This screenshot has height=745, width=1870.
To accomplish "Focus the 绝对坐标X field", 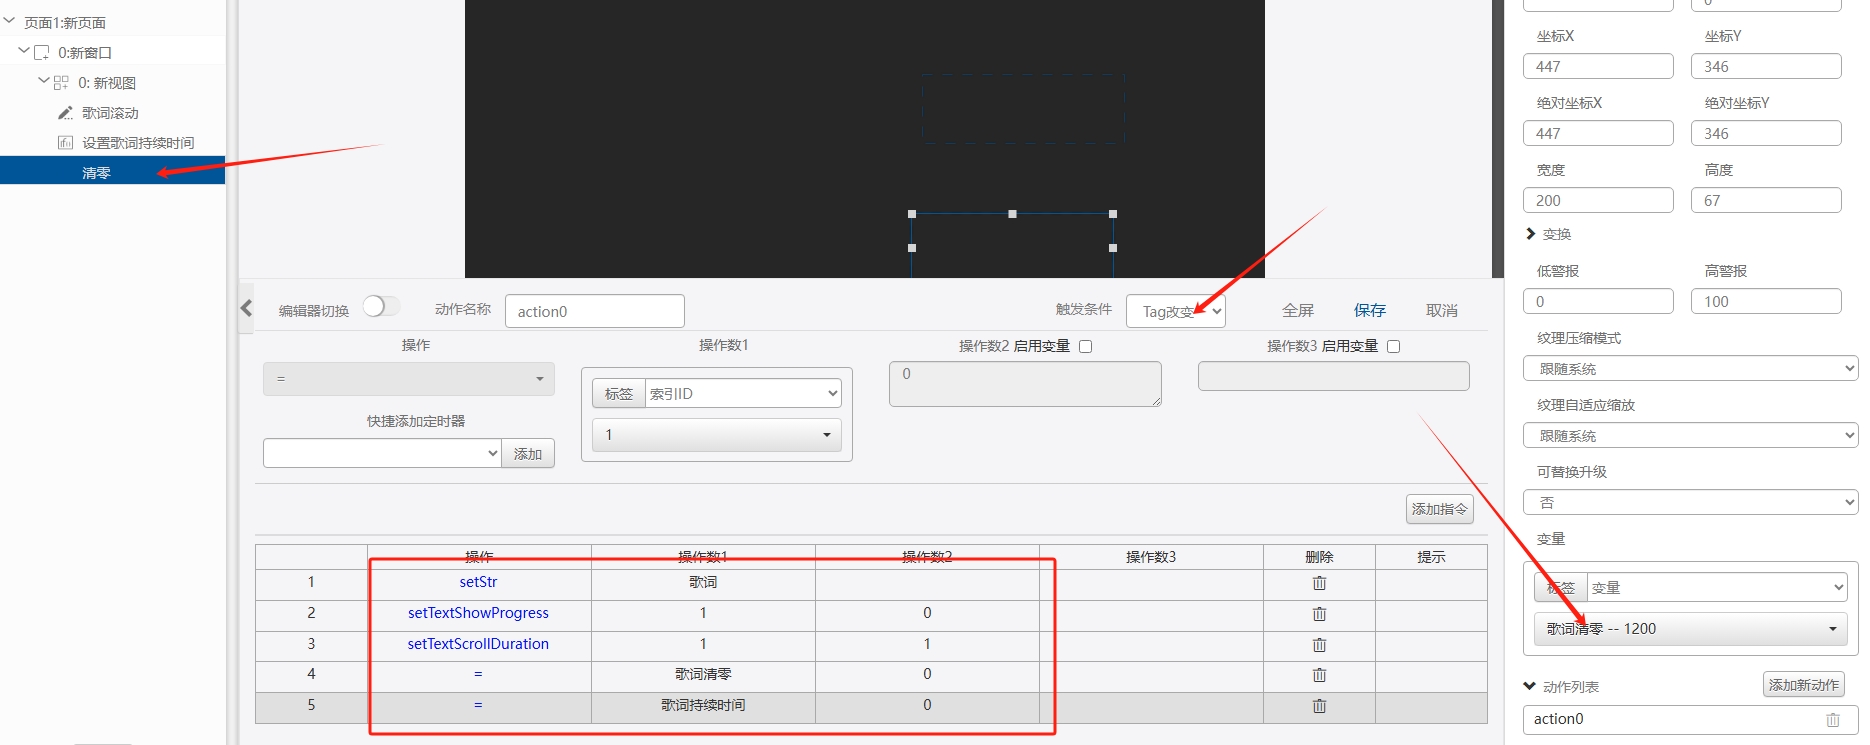I will pyautogui.click(x=1598, y=133).
